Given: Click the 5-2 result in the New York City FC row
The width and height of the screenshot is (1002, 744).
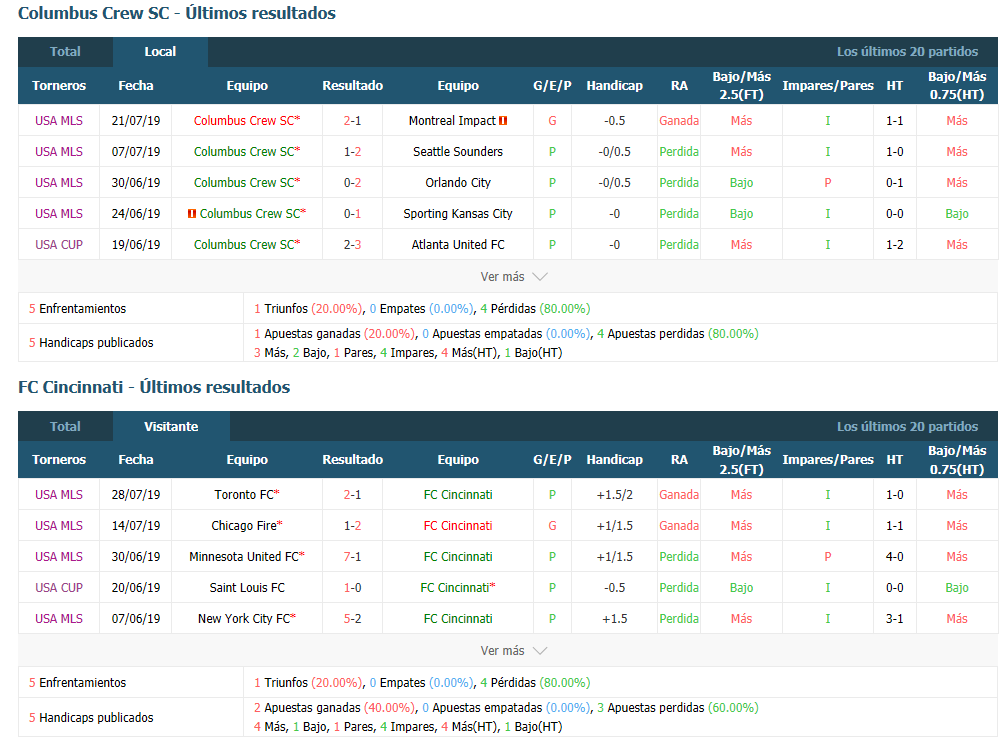Looking at the screenshot, I should pos(353,619).
